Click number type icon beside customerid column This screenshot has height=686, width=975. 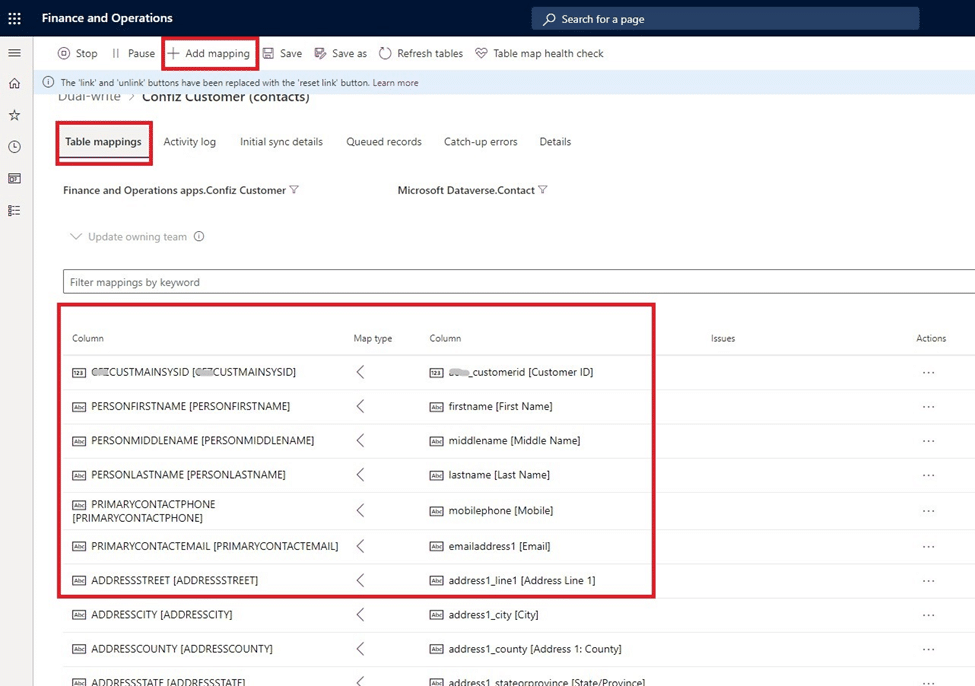tap(437, 373)
